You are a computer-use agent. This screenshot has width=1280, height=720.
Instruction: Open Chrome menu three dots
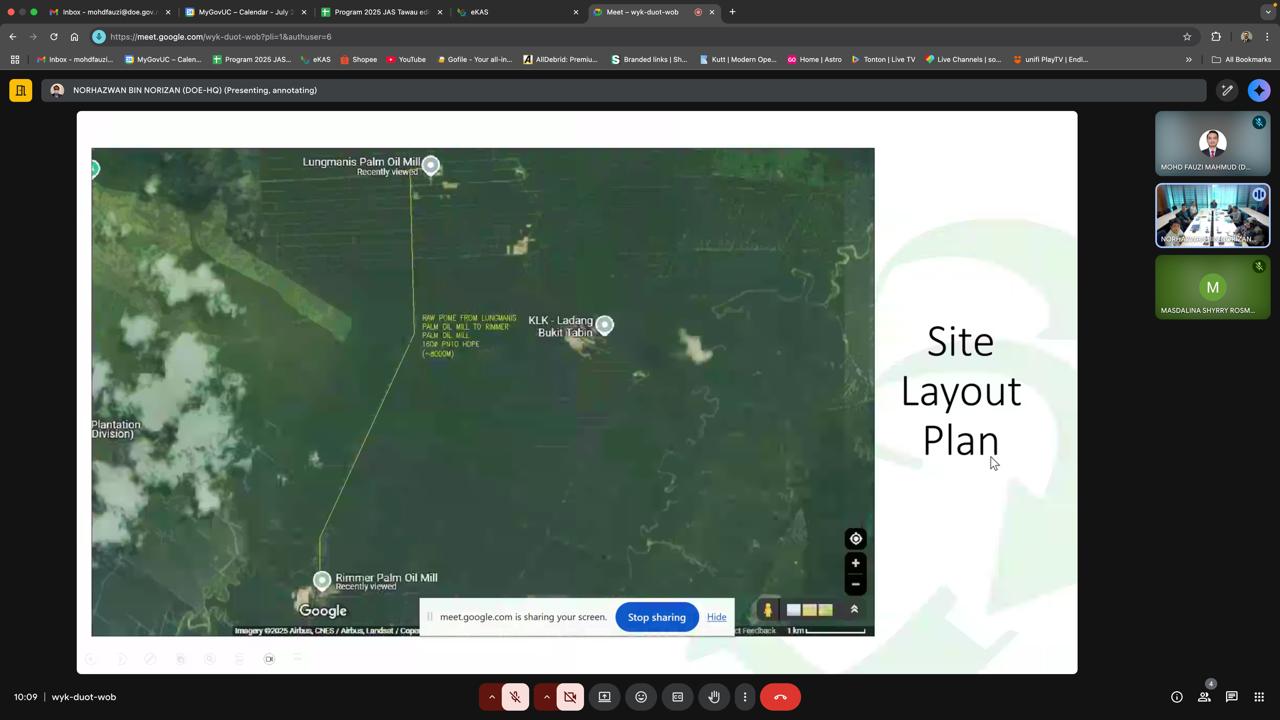click(1267, 37)
